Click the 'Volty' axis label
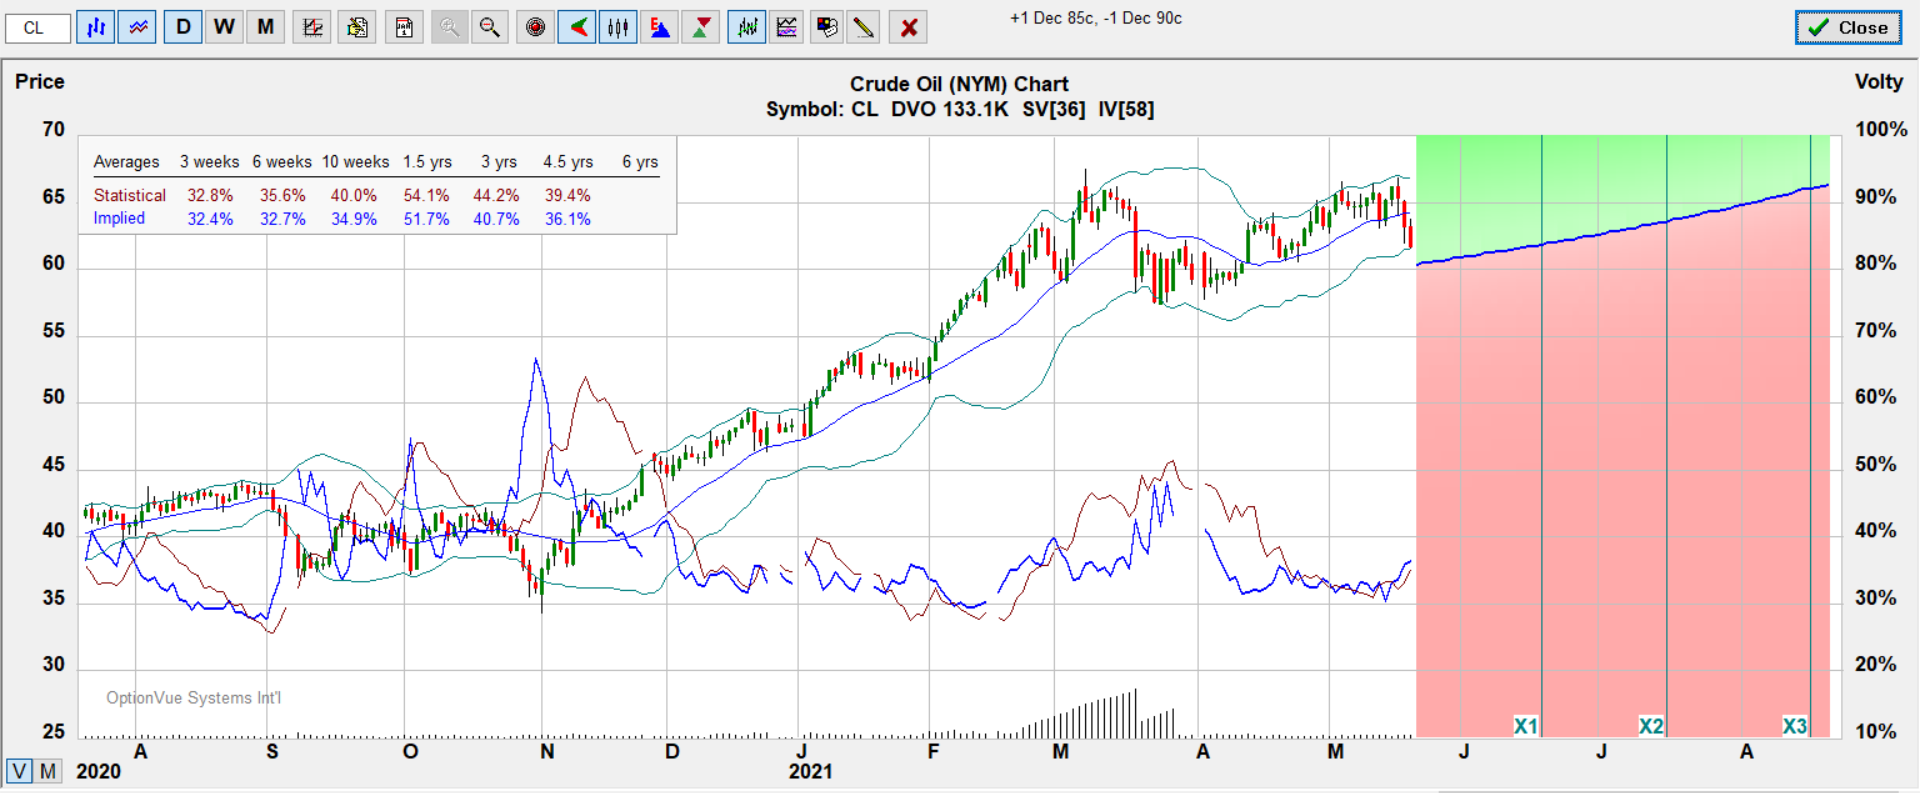The height and width of the screenshot is (793, 1920). 1879,82
